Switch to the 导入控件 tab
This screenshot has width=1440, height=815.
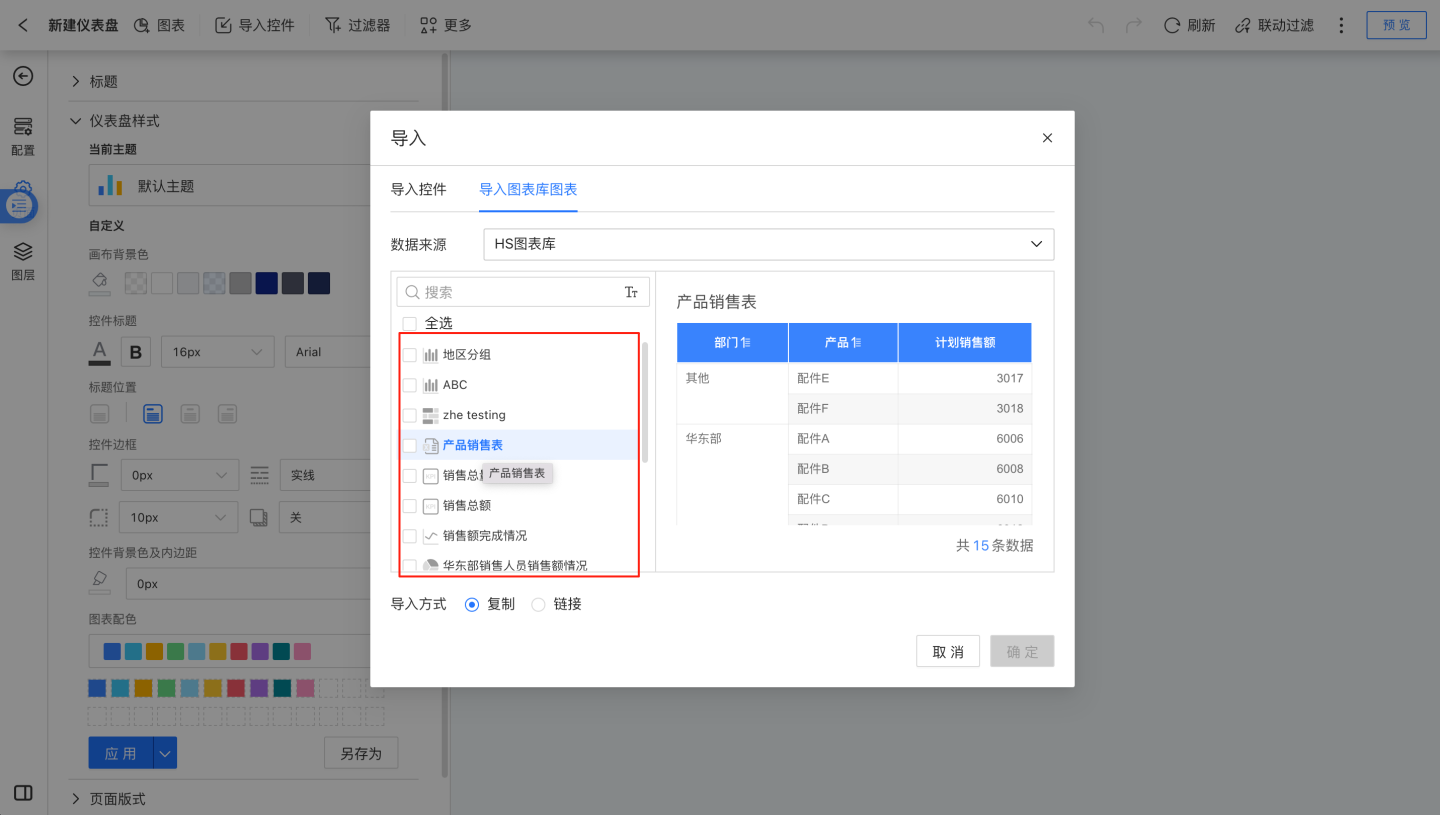418,189
